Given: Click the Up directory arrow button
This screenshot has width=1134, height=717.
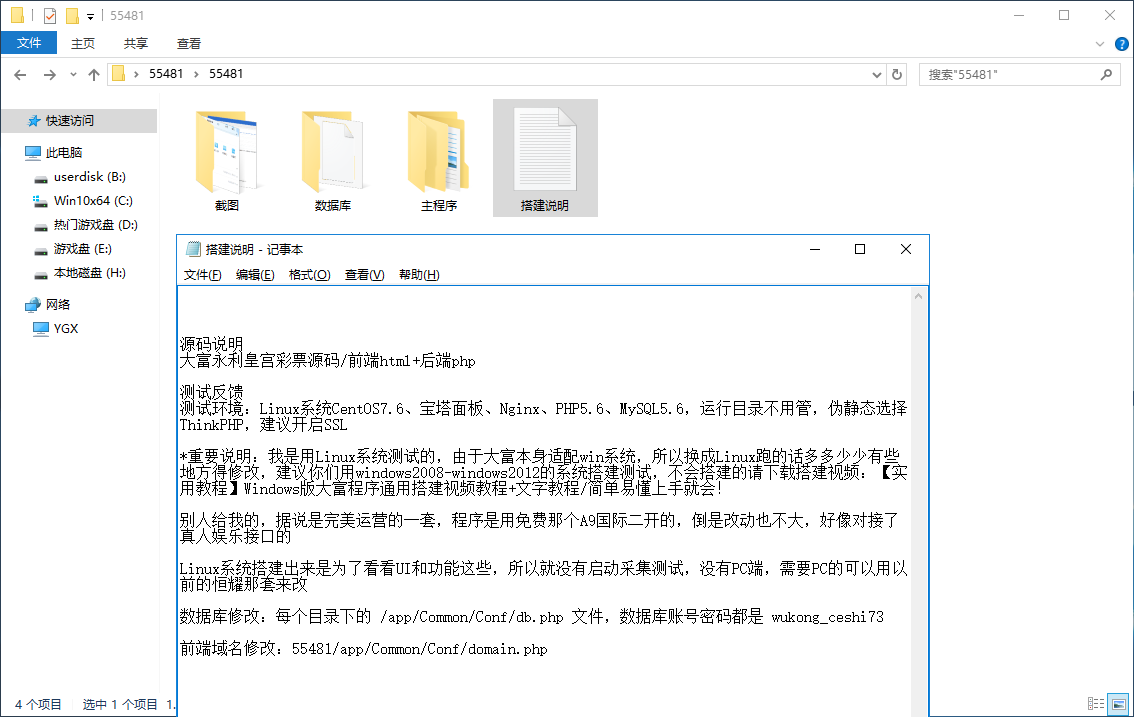Looking at the screenshot, I should (x=94, y=74).
